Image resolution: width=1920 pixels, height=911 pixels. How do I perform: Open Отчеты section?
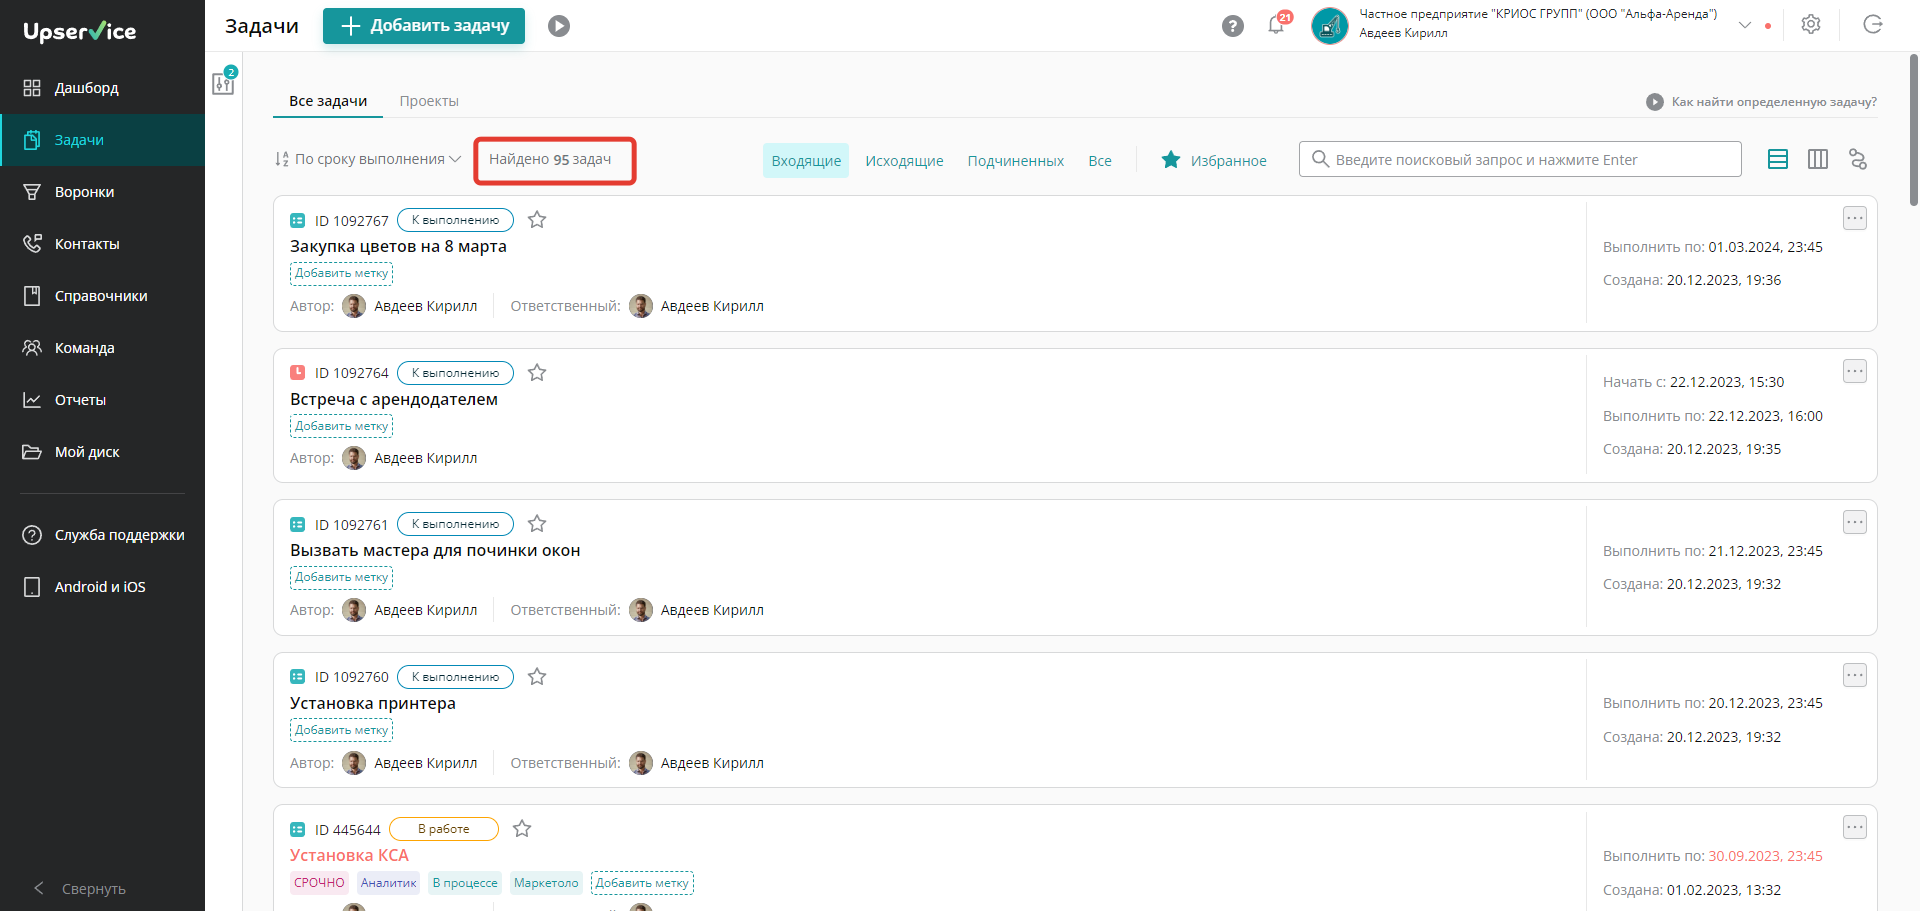102,400
